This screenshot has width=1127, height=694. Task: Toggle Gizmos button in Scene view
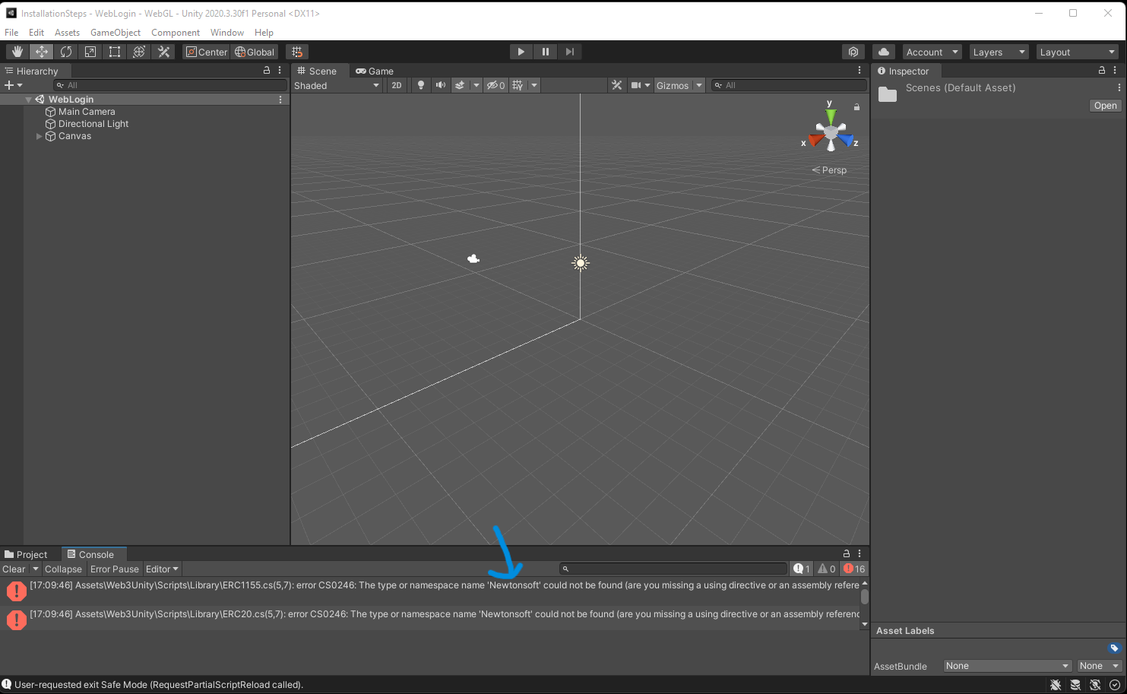coord(673,85)
